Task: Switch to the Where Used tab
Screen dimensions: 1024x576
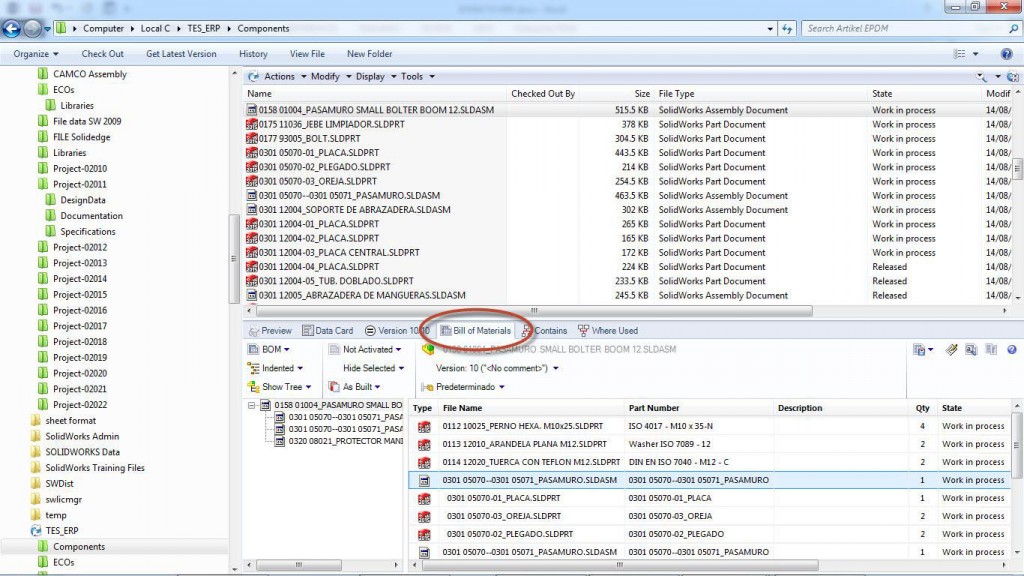Action: point(607,330)
